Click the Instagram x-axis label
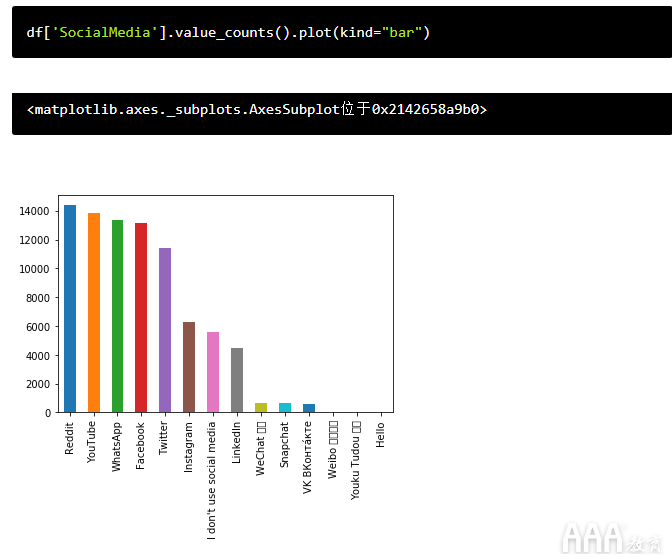Image resolution: width=672 pixels, height=559 pixels. (x=189, y=447)
